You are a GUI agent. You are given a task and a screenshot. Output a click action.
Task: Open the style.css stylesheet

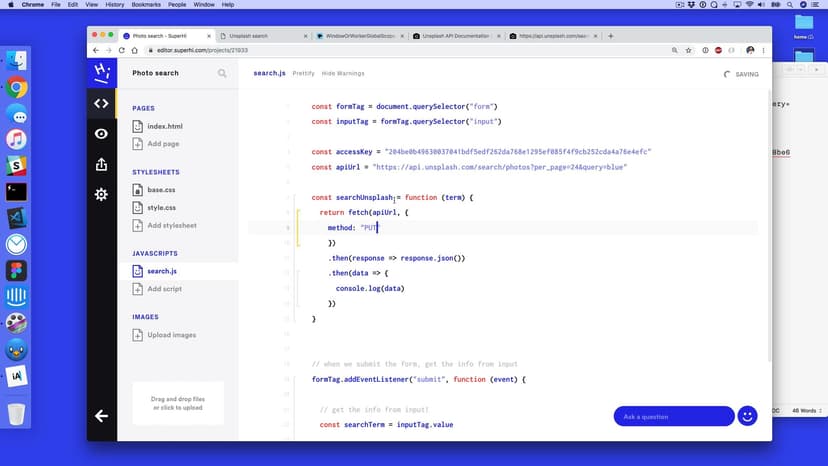(x=161, y=208)
